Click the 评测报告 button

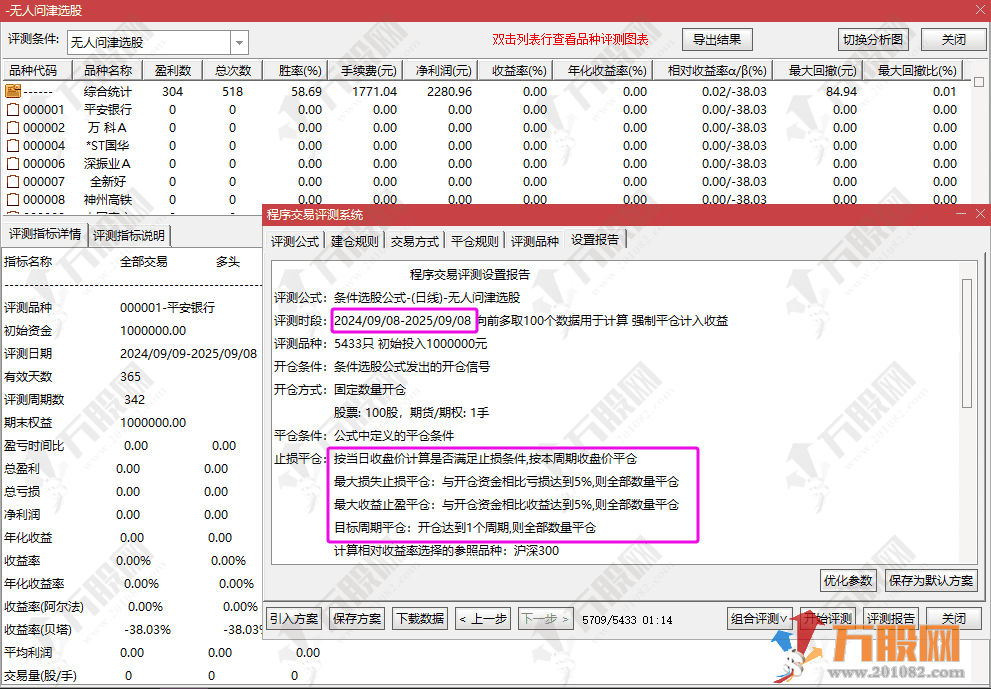[x=891, y=618]
